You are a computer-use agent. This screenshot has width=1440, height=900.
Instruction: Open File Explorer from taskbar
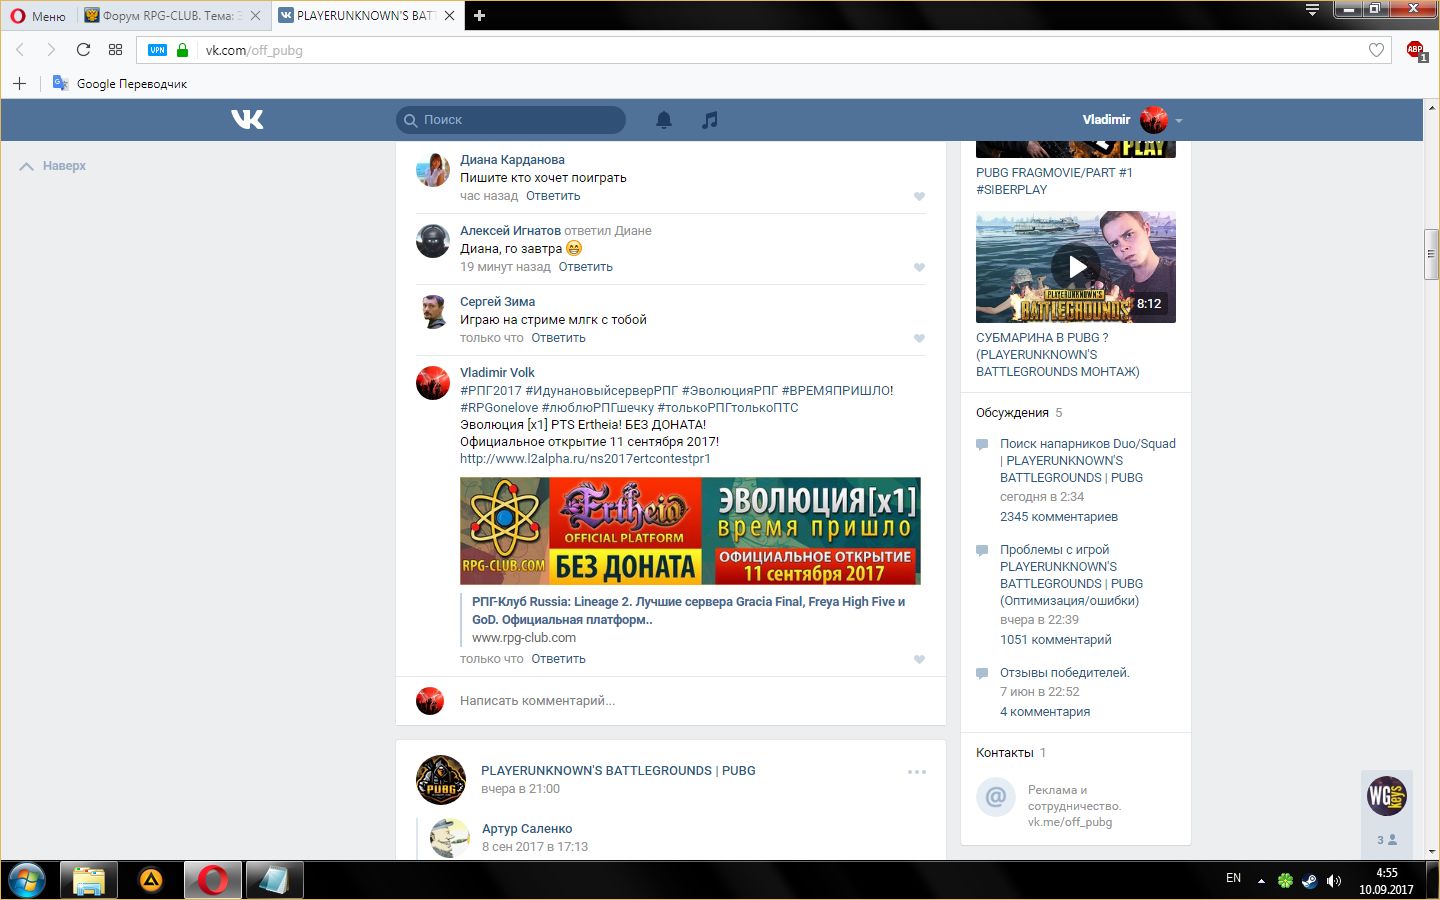[89, 880]
